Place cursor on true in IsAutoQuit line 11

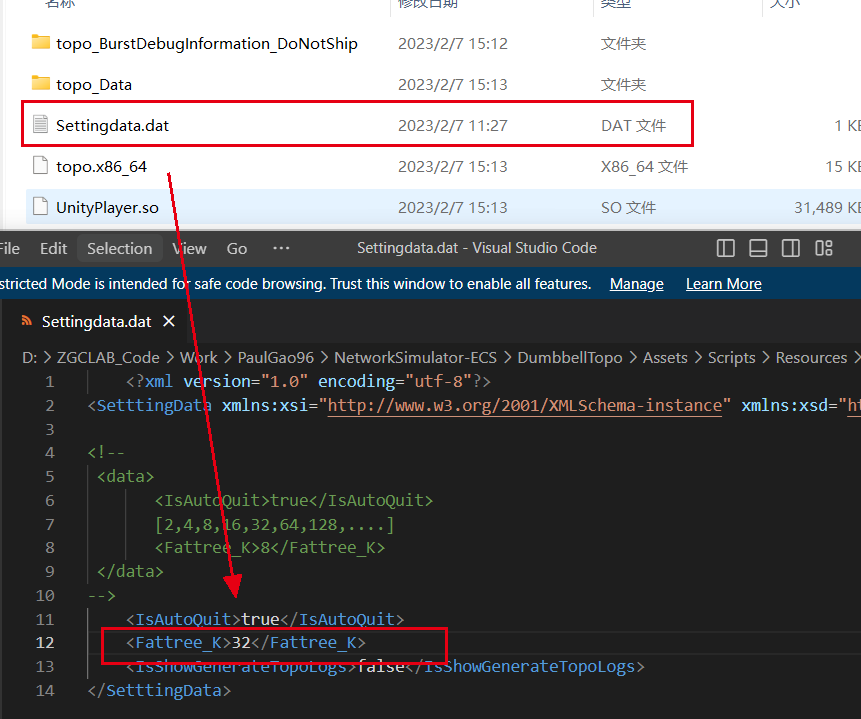261,619
